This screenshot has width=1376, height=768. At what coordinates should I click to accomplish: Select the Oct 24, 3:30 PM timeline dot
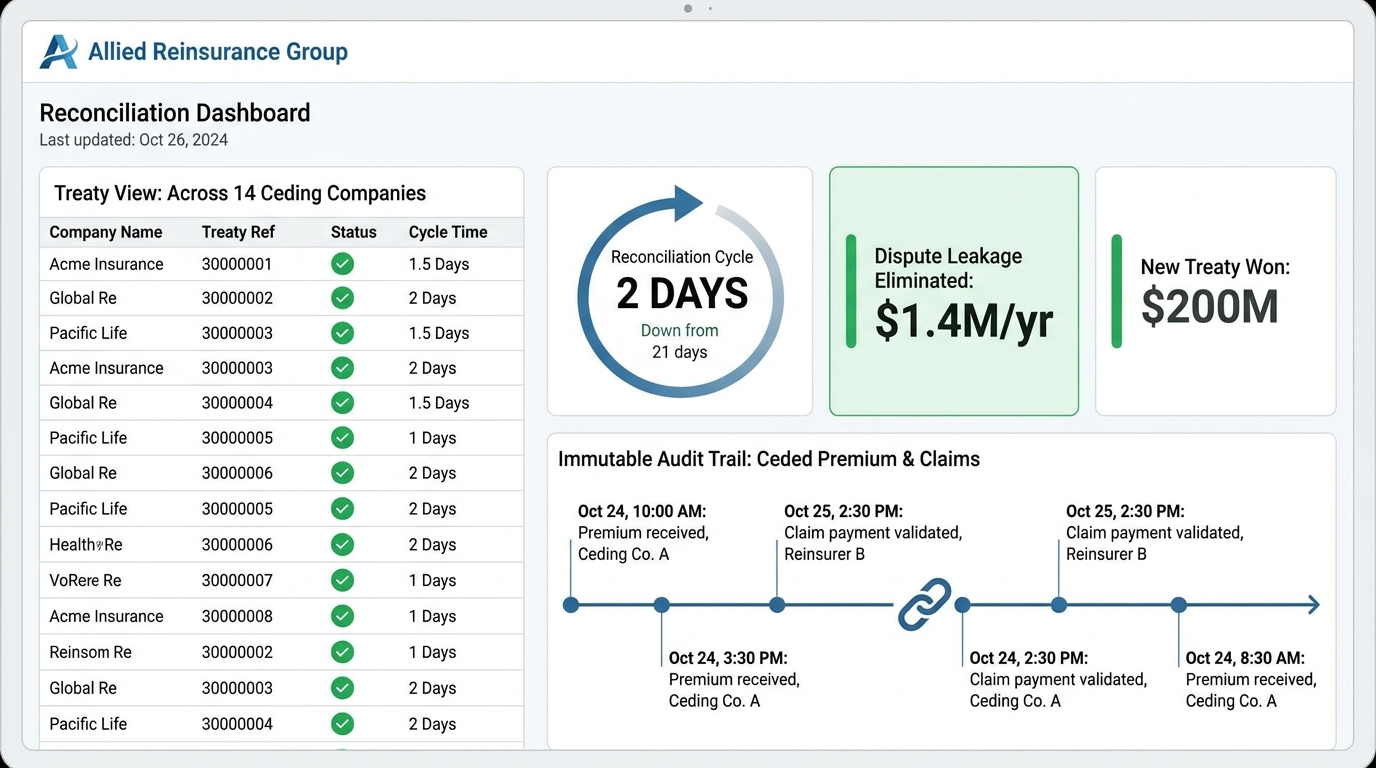click(662, 605)
